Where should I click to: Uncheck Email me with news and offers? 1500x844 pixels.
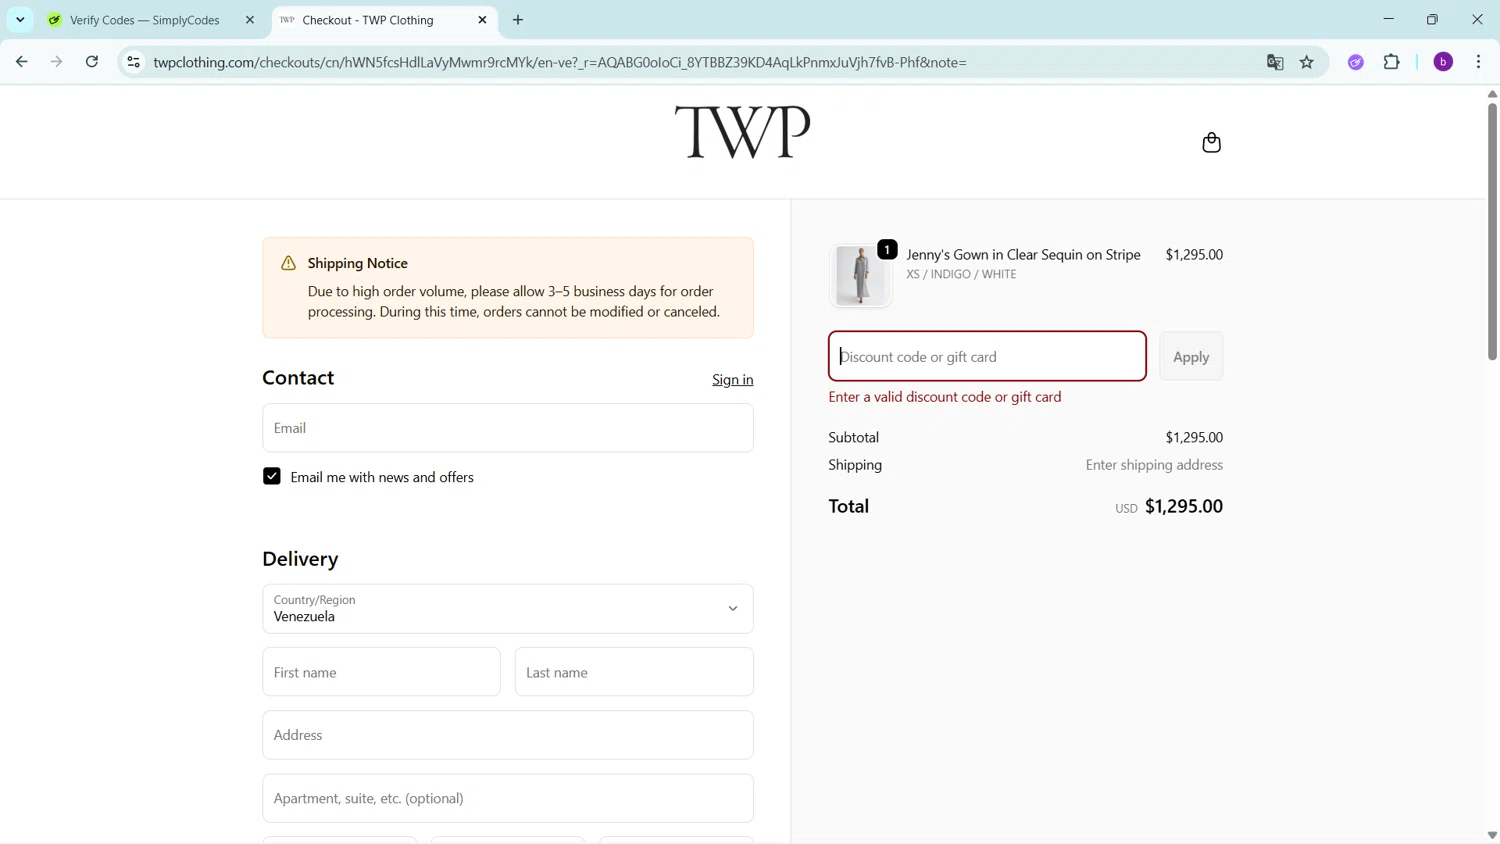tap(272, 477)
